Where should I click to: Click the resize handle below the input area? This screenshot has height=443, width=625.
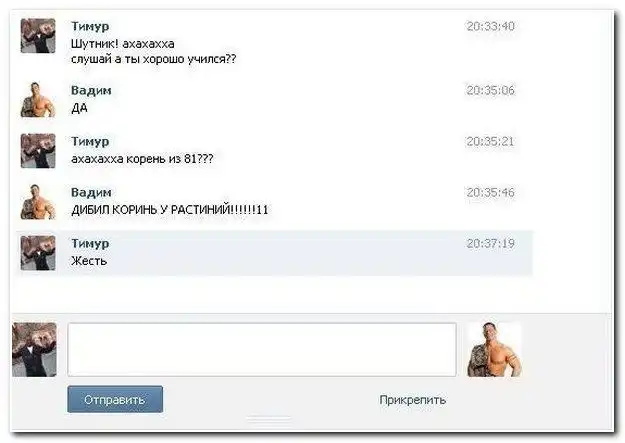(269, 418)
